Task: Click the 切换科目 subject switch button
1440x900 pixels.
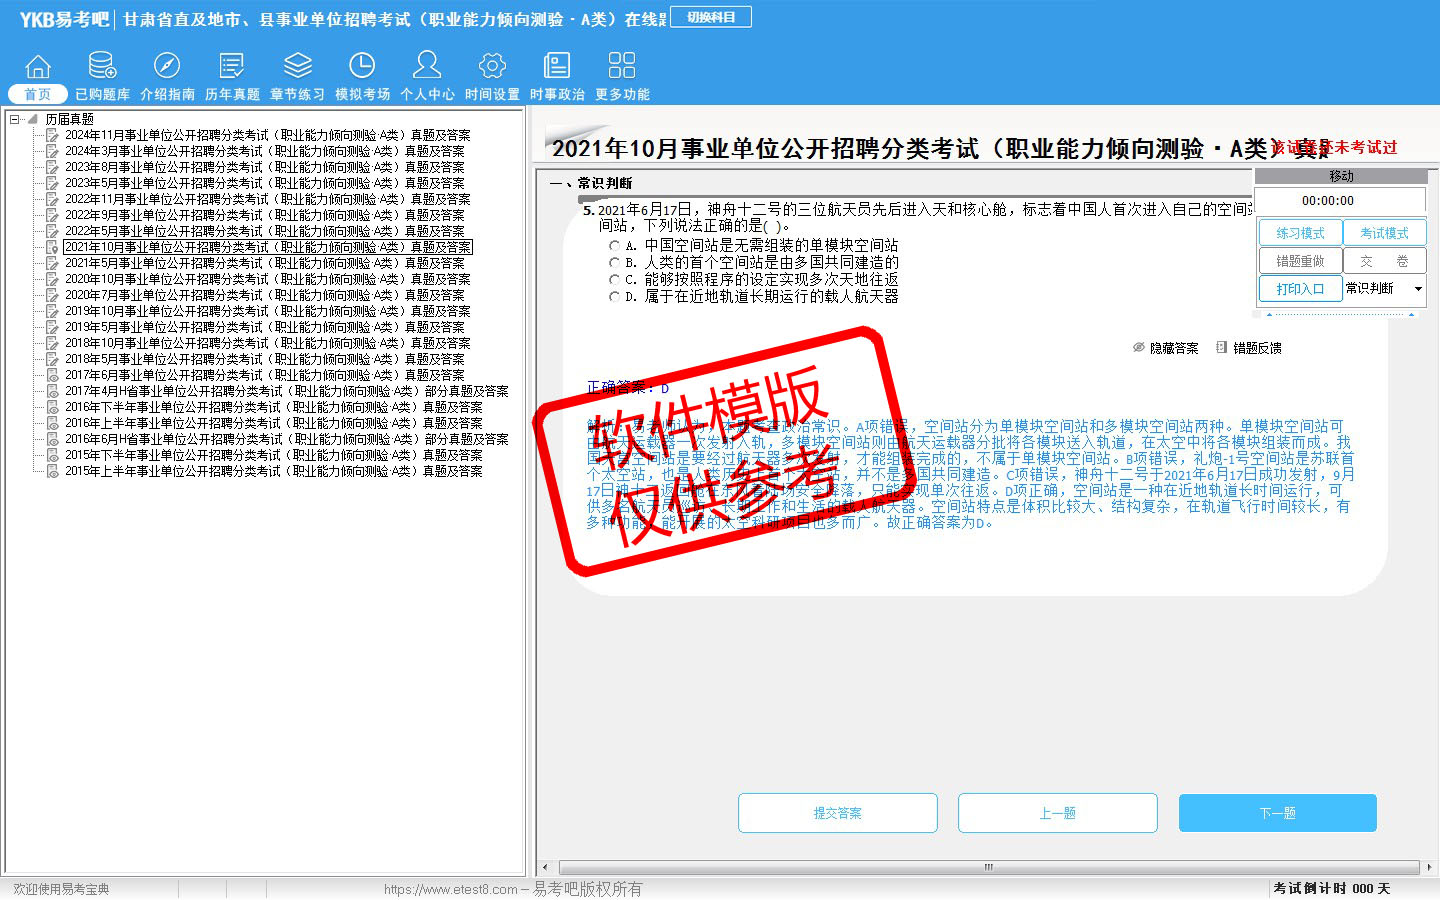Action: pyautogui.click(x=711, y=17)
